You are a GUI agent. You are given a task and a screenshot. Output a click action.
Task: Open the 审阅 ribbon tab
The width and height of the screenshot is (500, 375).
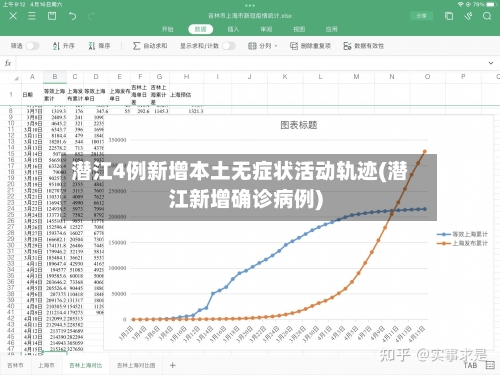pyautogui.click(x=266, y=29)
